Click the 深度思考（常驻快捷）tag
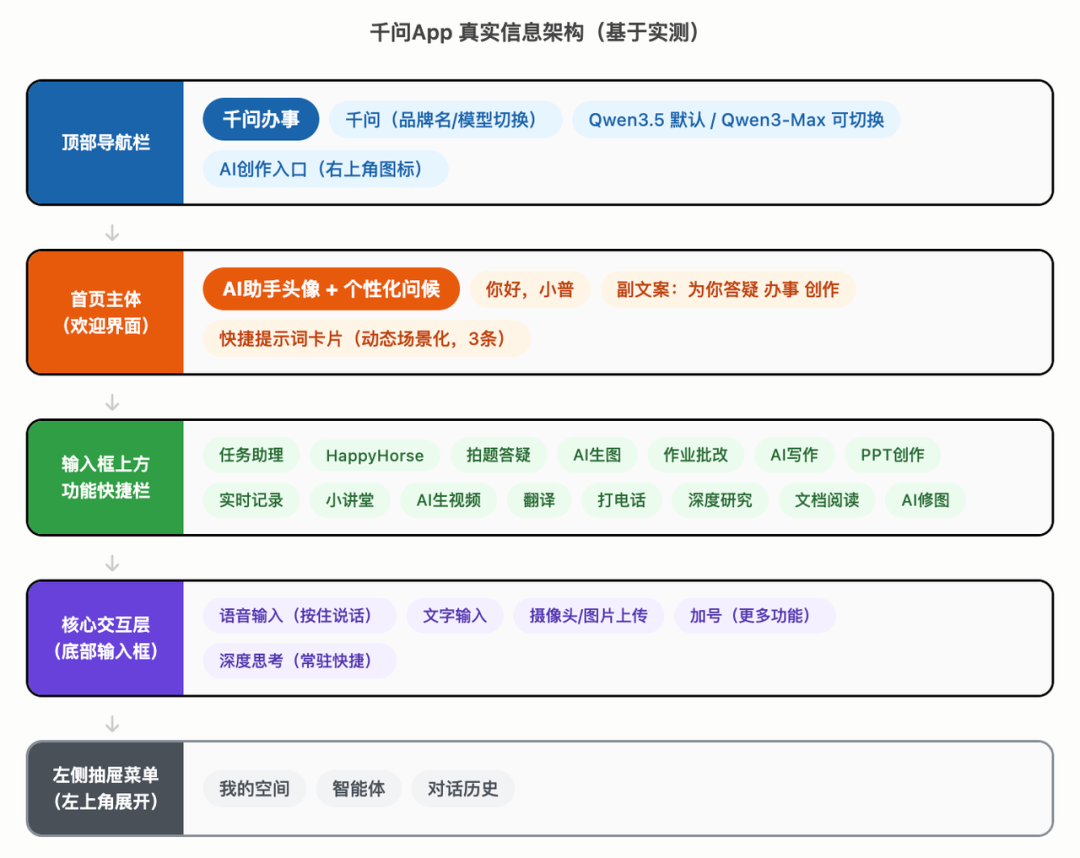The height and width of the screenshot is (858, 1080). pos(300,661)
